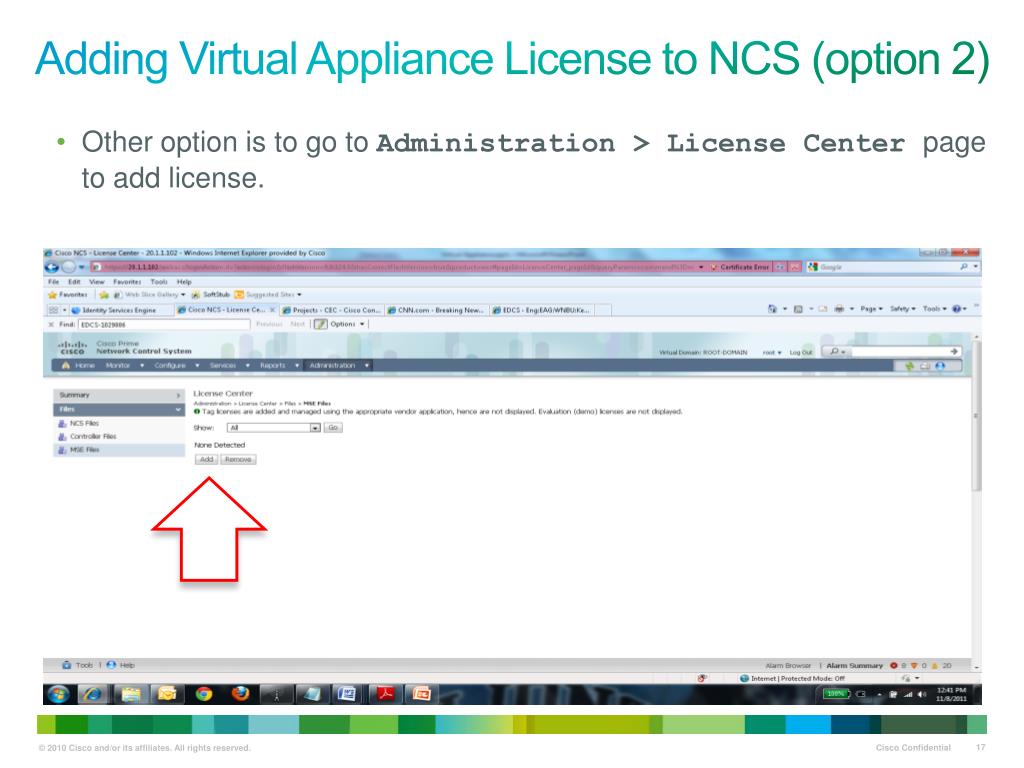Viewport: 1024px width, 768px height.
Task: Click the Home icon in the NCS navigation bar
Action: point(65,365)
